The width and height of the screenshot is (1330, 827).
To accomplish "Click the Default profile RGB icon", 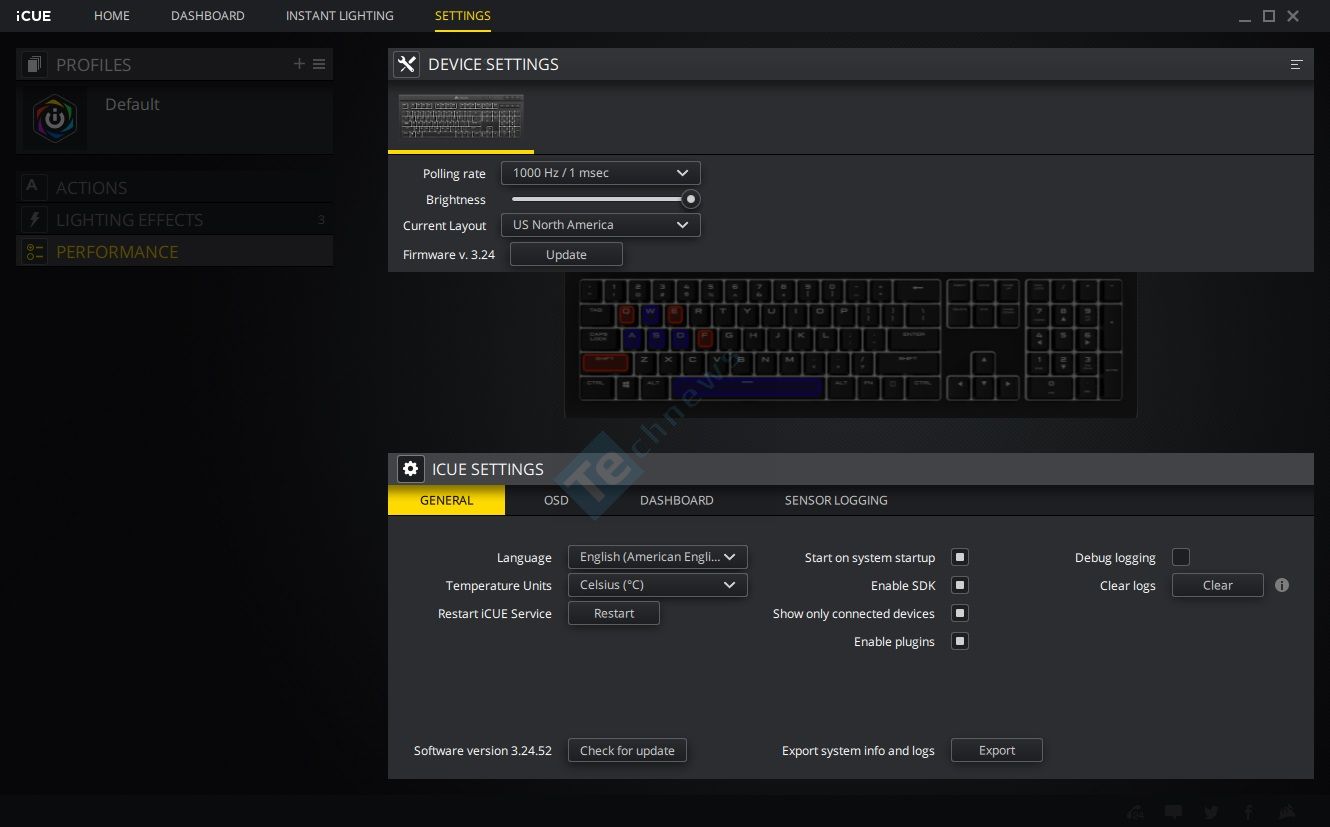I will tap(55, 119).
